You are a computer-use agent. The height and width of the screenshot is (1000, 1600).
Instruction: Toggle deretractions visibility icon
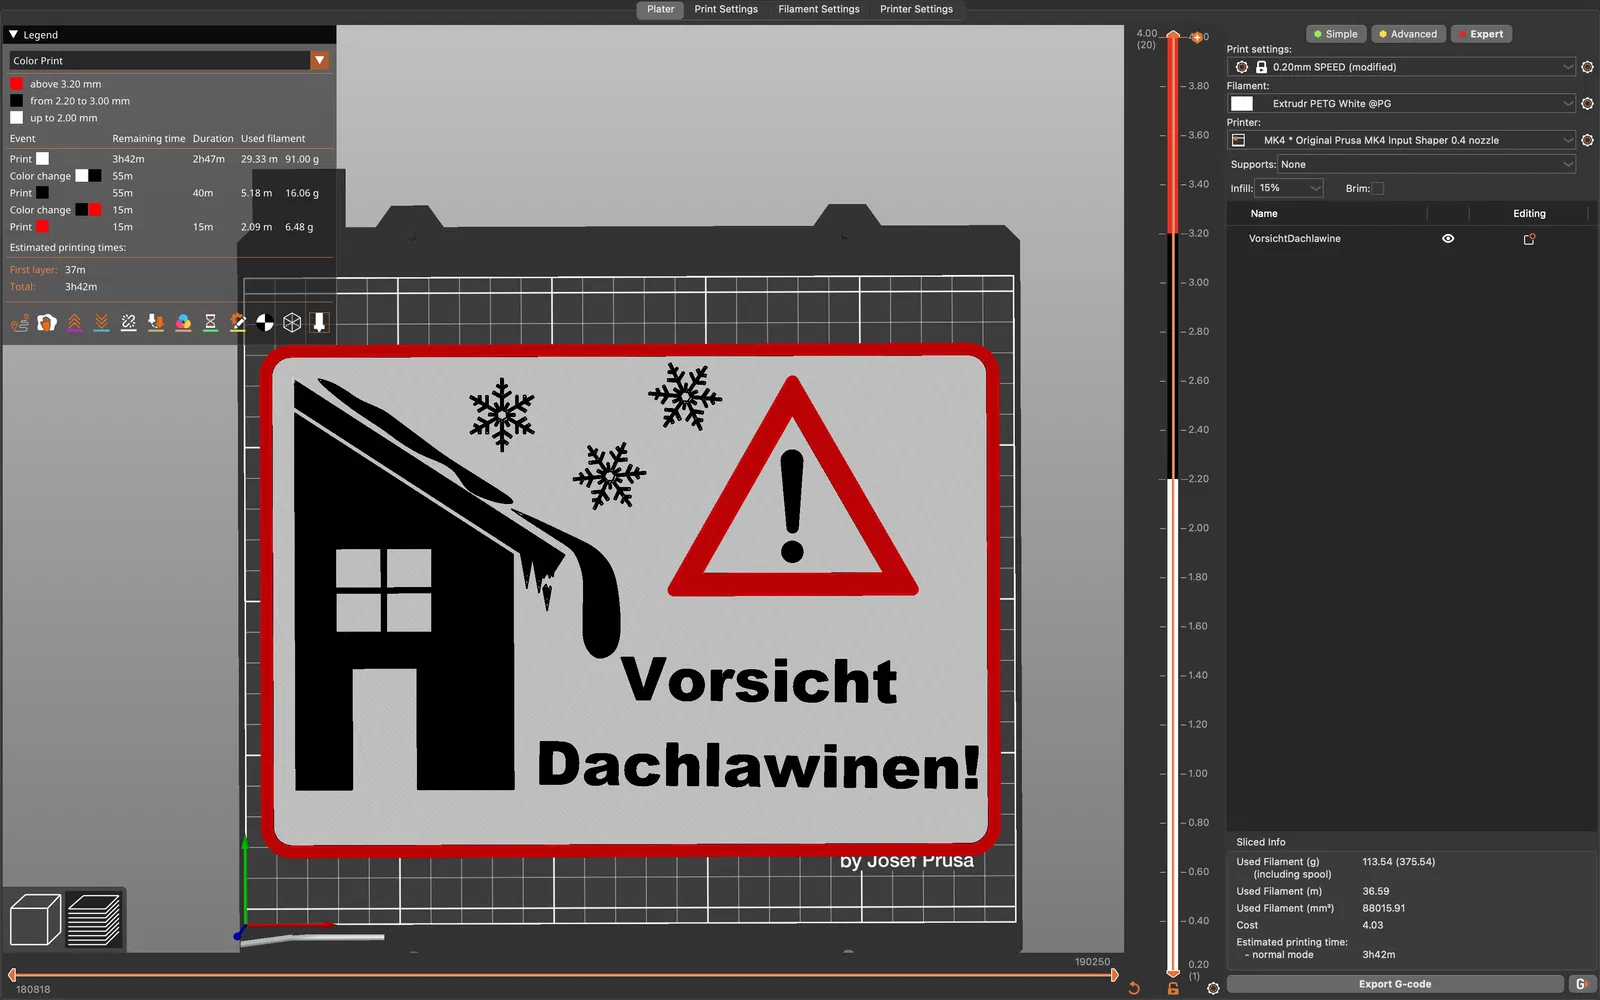point(101,322)
